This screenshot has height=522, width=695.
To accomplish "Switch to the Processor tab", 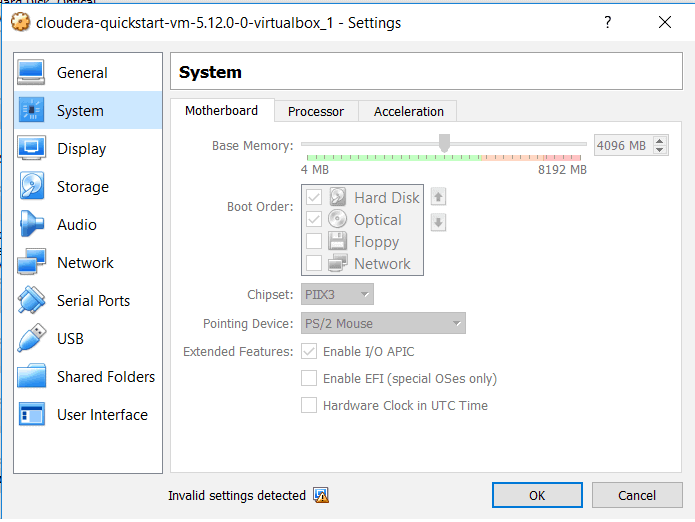I will pos(315,111).
